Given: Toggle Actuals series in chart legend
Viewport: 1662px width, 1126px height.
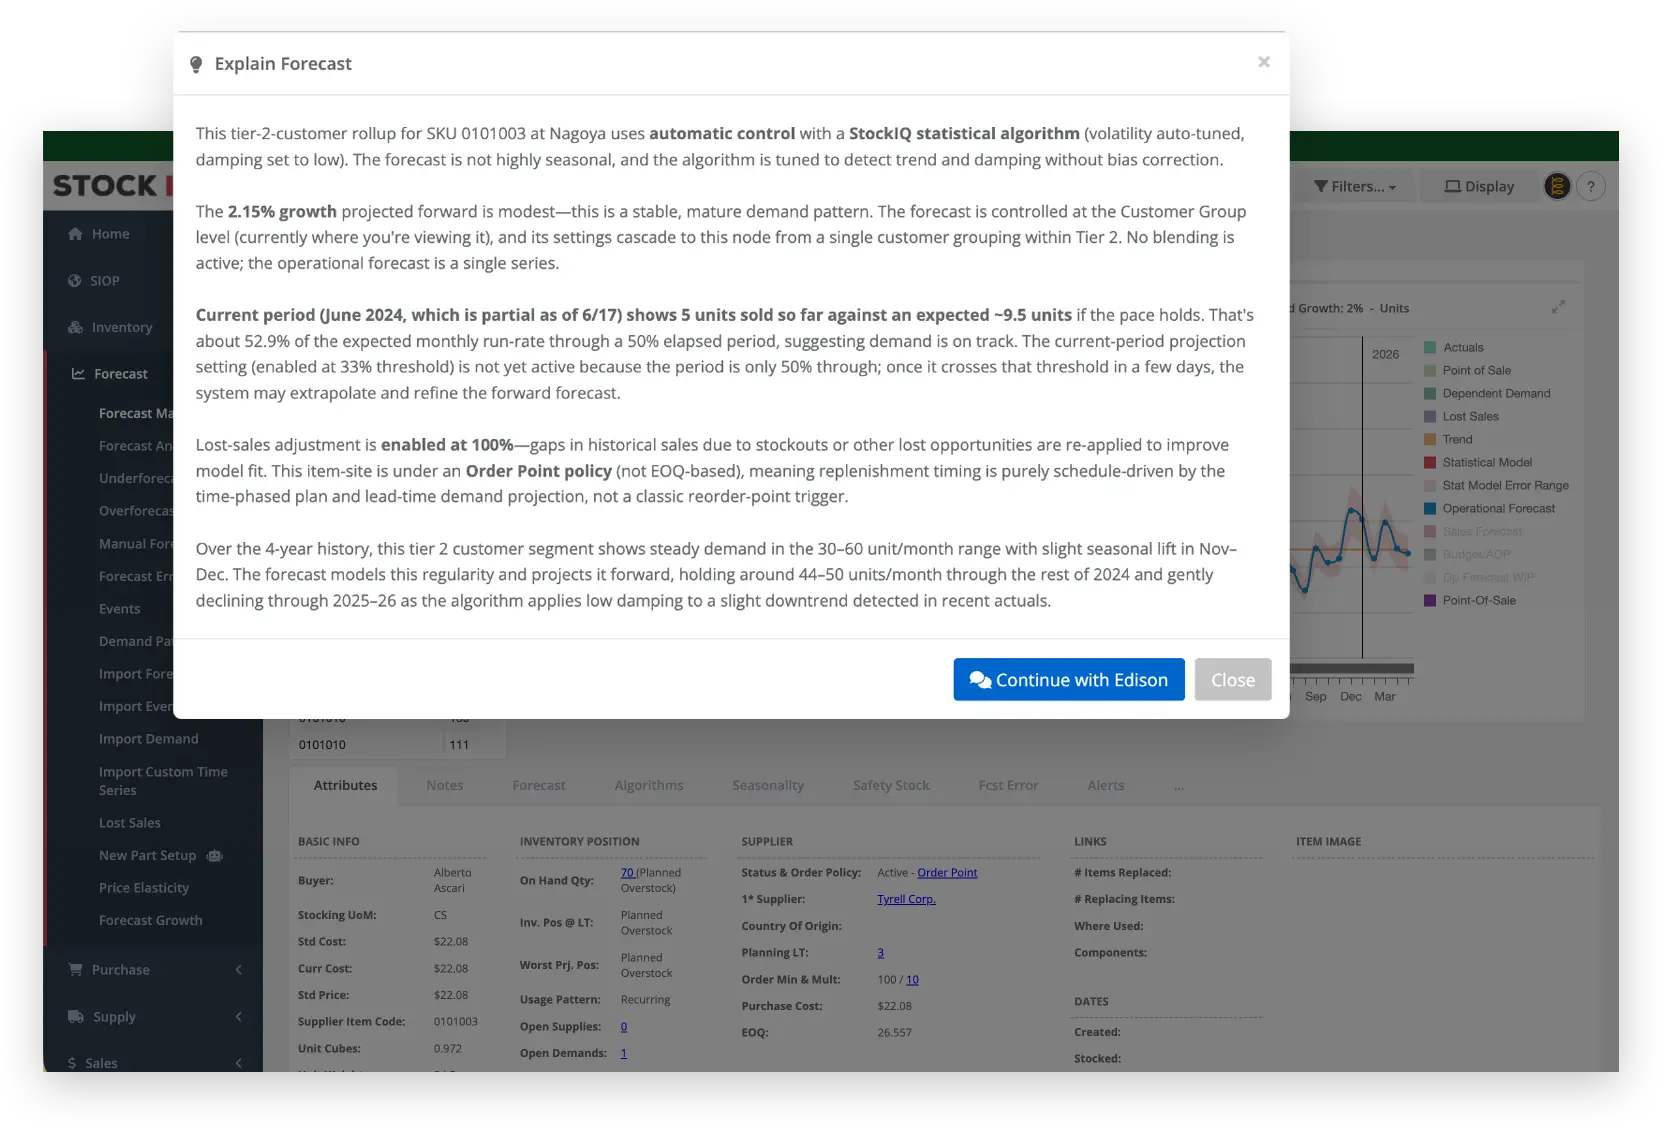Looking at the screenshot, I should (x=1454, y=348).
